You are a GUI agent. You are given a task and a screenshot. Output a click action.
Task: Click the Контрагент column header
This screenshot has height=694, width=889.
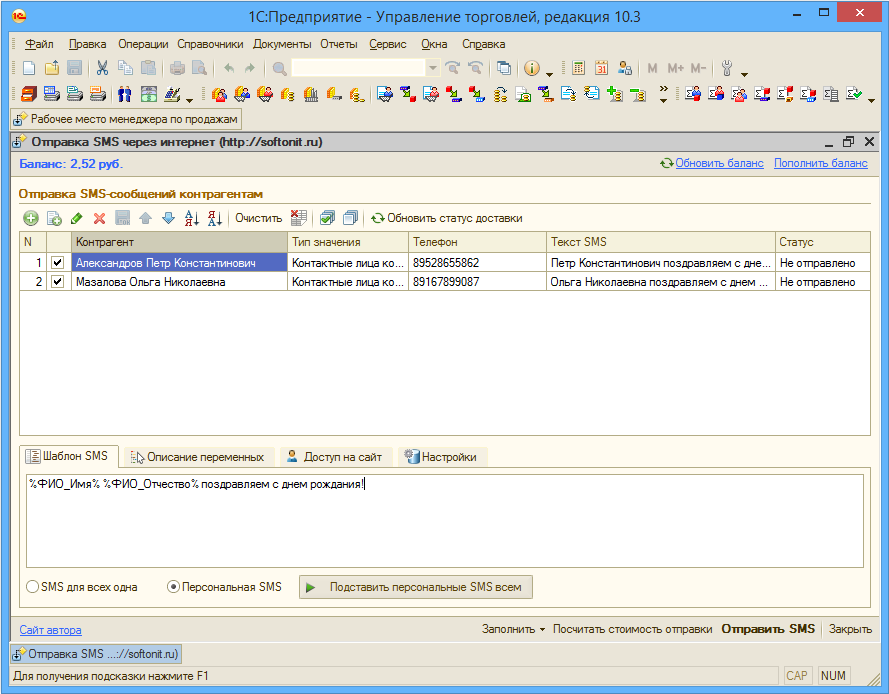pyautogui.click(x=179, y=242)
